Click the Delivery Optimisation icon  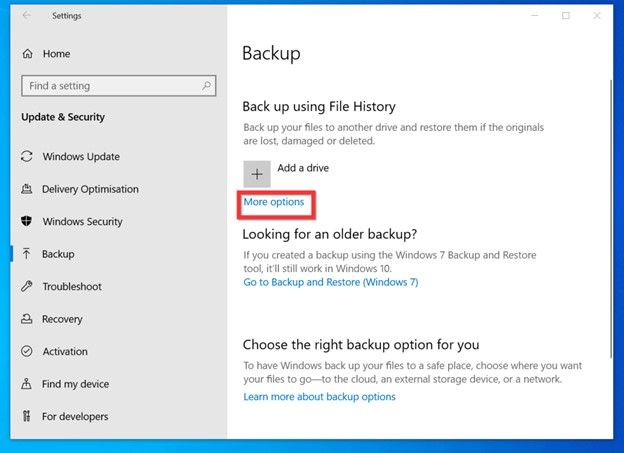pos(27,190)
